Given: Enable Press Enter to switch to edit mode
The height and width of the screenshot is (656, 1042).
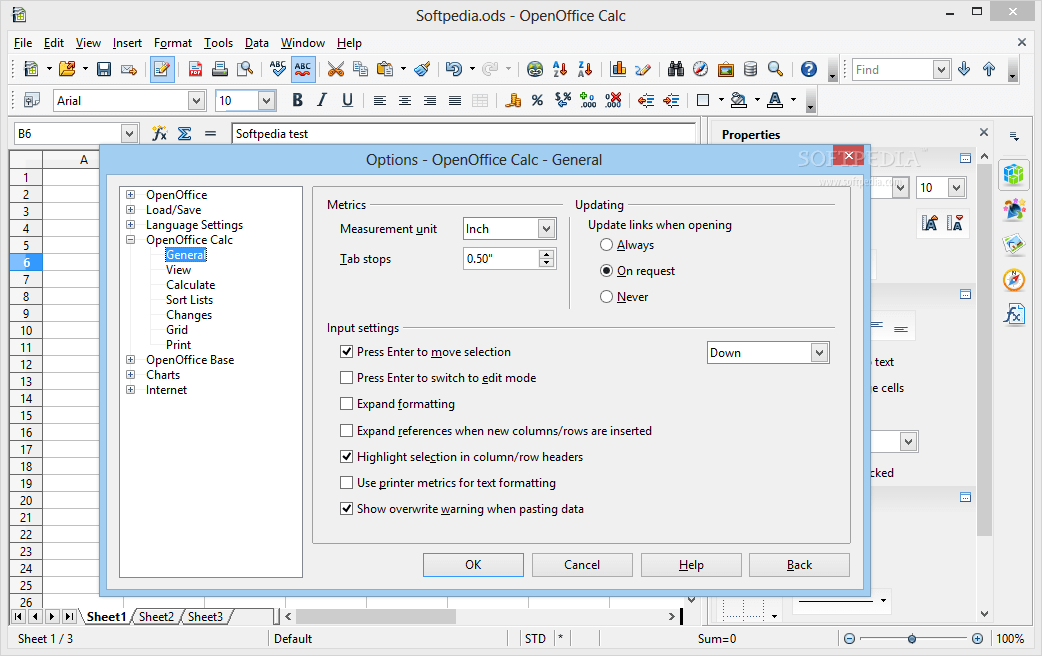Looking at the screenshot, I should click(x=346, y=378).
